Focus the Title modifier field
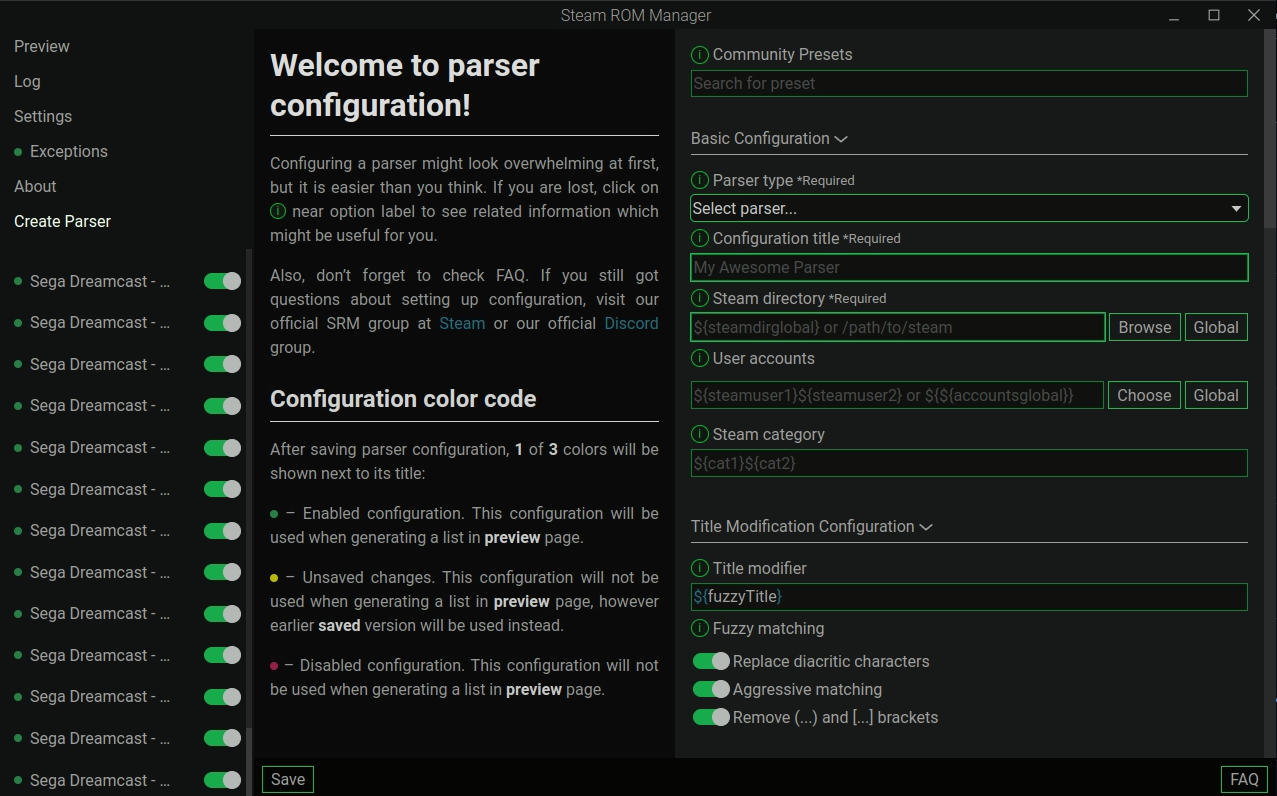This screenshot has height=796, width=1277. tap(969, 597)
